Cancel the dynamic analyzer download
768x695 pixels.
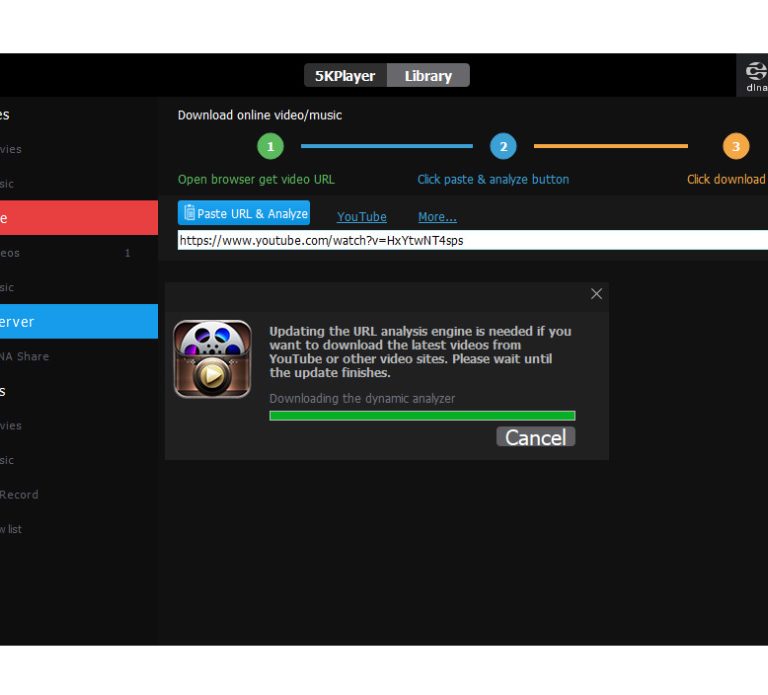point(535,437)
